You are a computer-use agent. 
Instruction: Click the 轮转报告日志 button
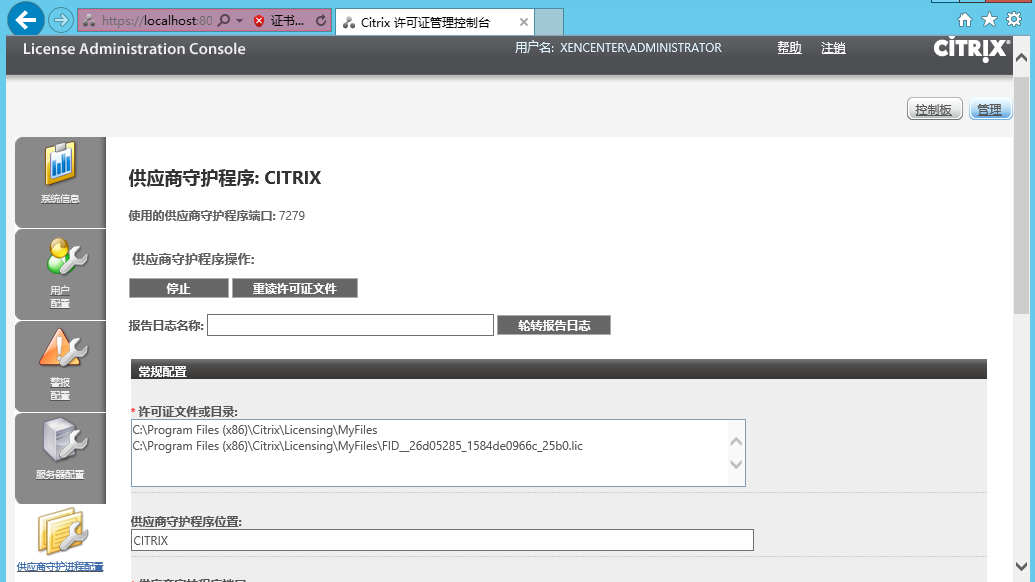[554, 325]
